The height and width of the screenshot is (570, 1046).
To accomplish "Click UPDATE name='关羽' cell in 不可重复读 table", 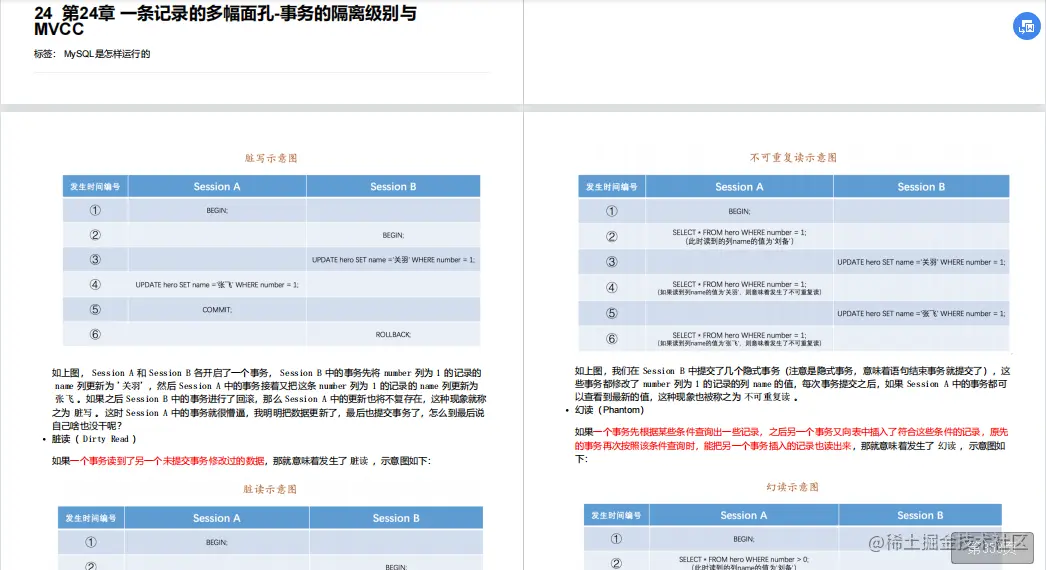I will 921,262.
